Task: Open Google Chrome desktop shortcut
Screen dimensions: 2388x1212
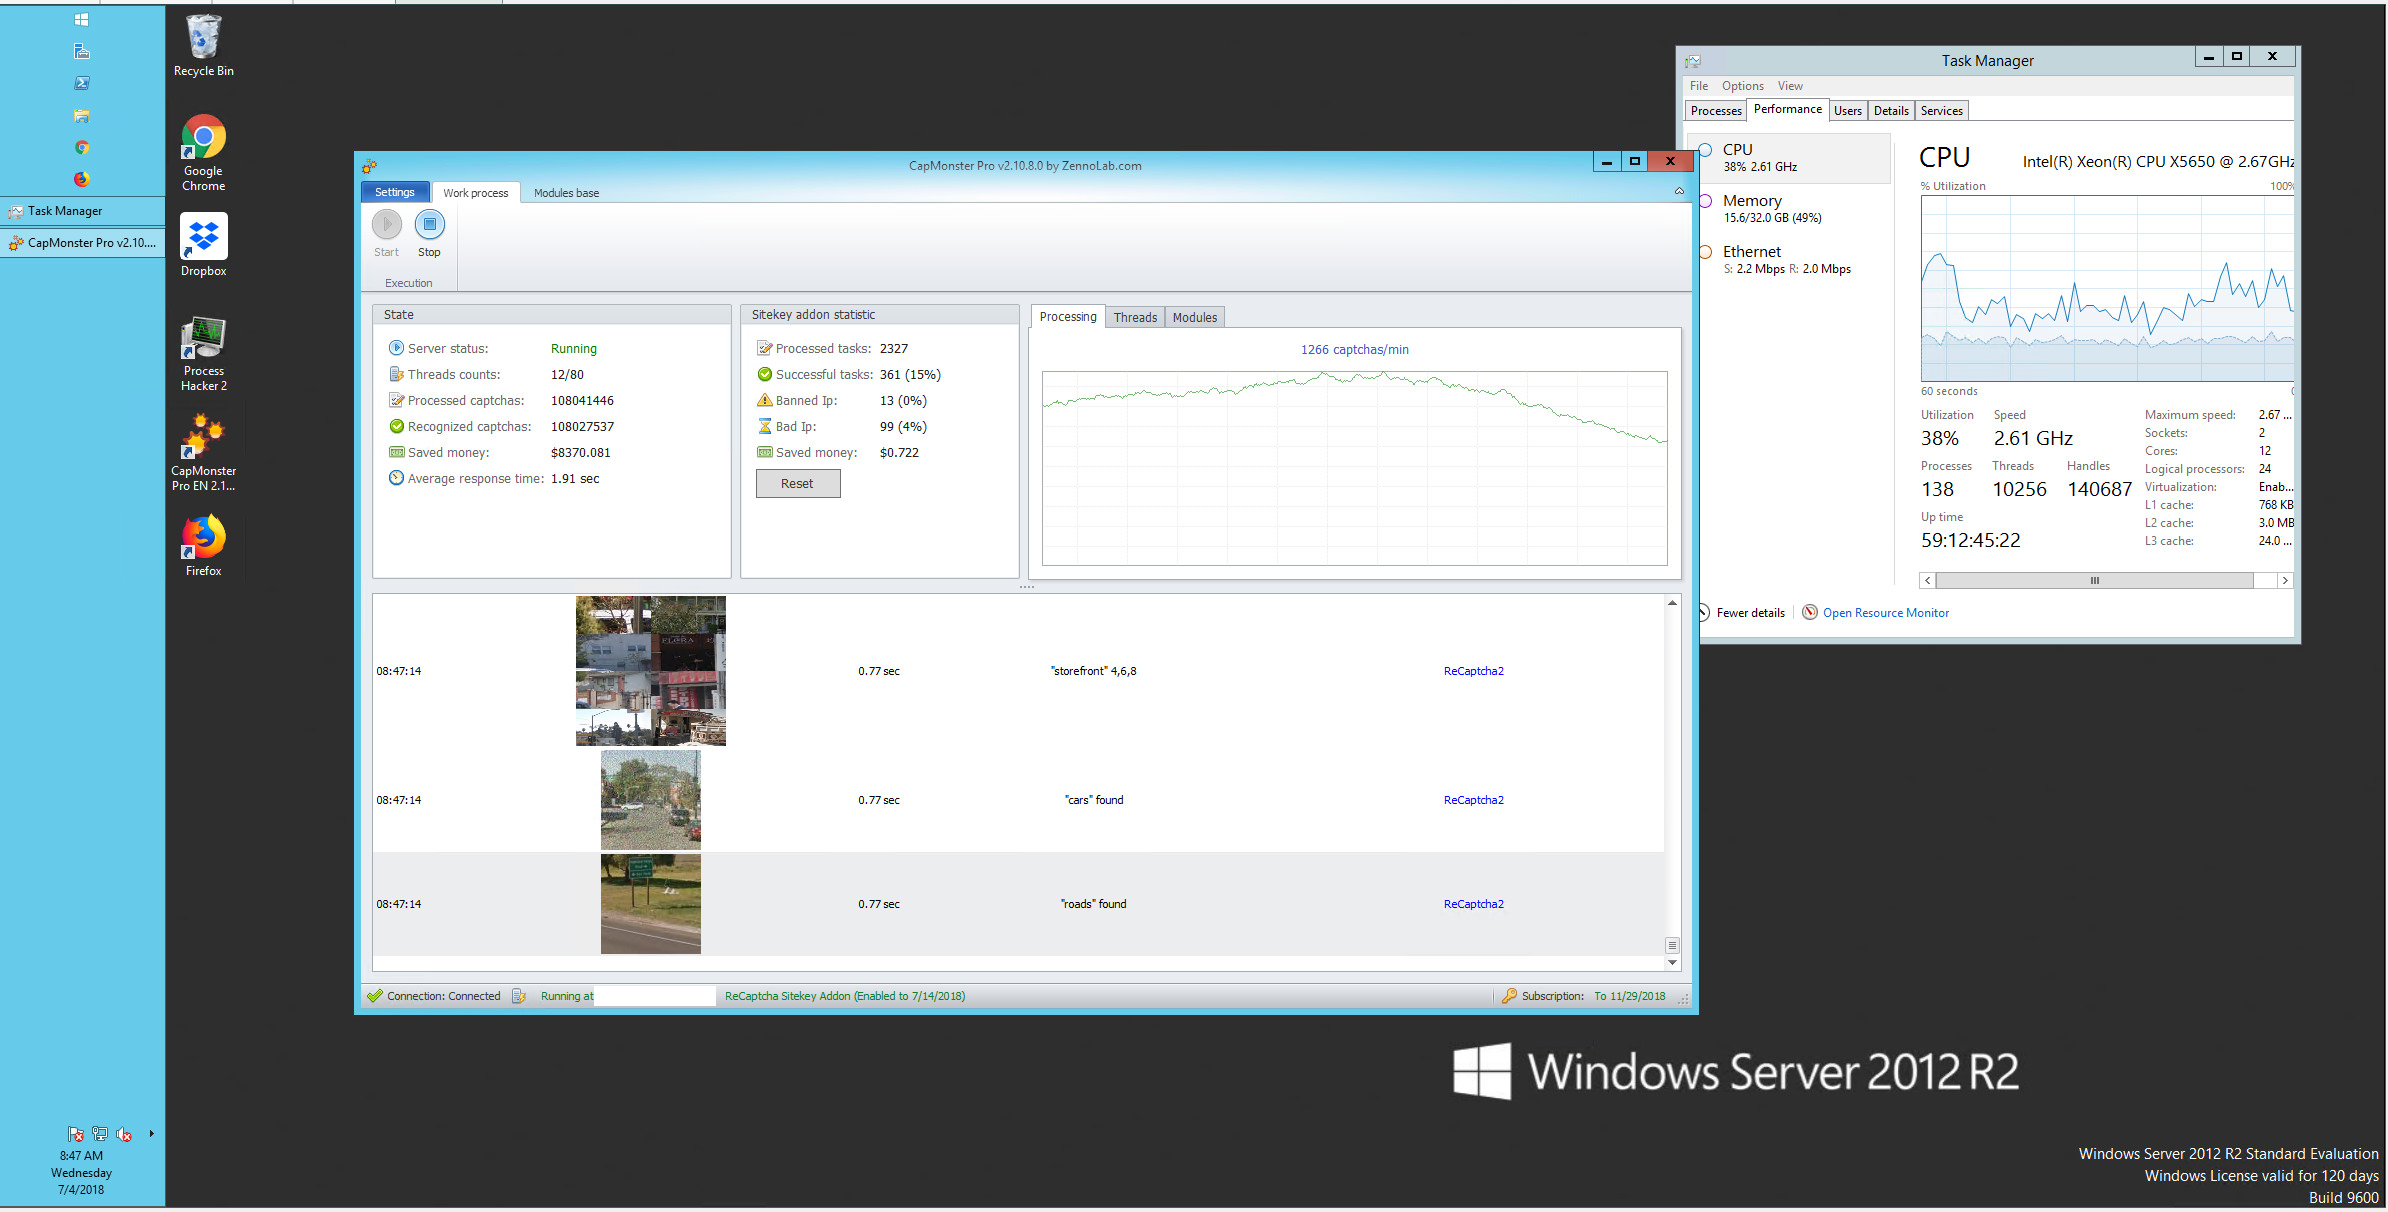Action: click(x=203, y=153)
